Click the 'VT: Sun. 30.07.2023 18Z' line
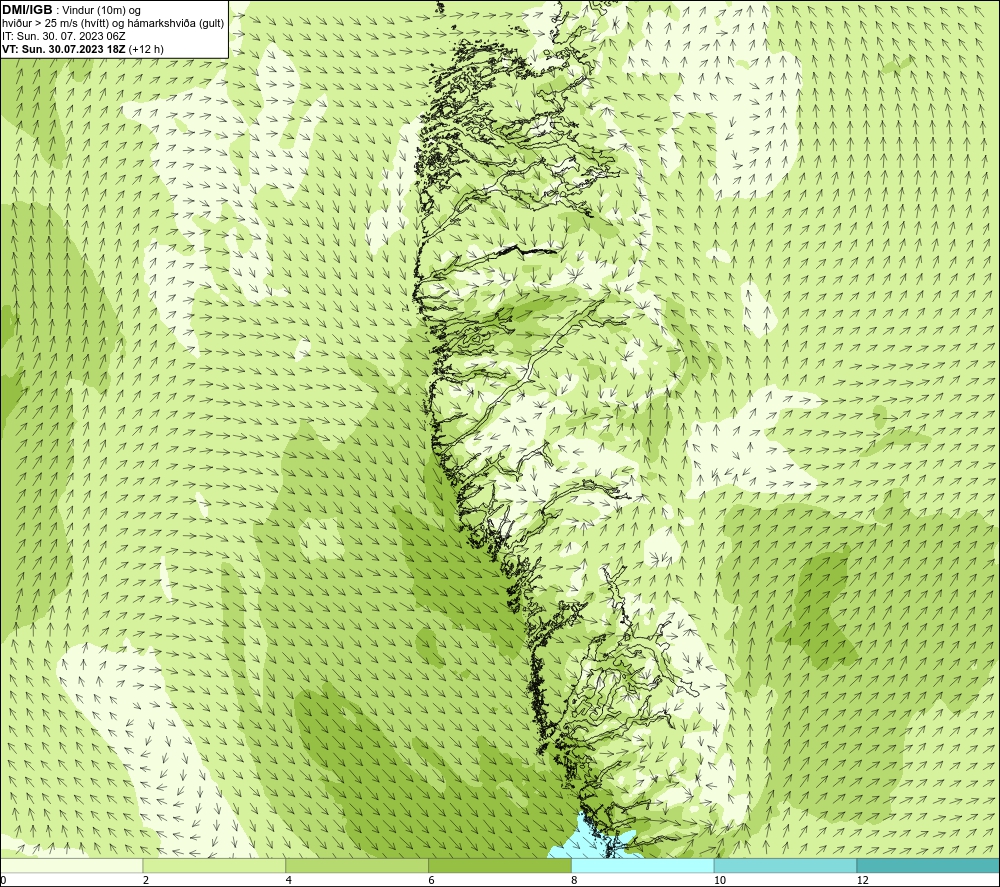This screenshot has height=887, width=1000. [64, 49]
